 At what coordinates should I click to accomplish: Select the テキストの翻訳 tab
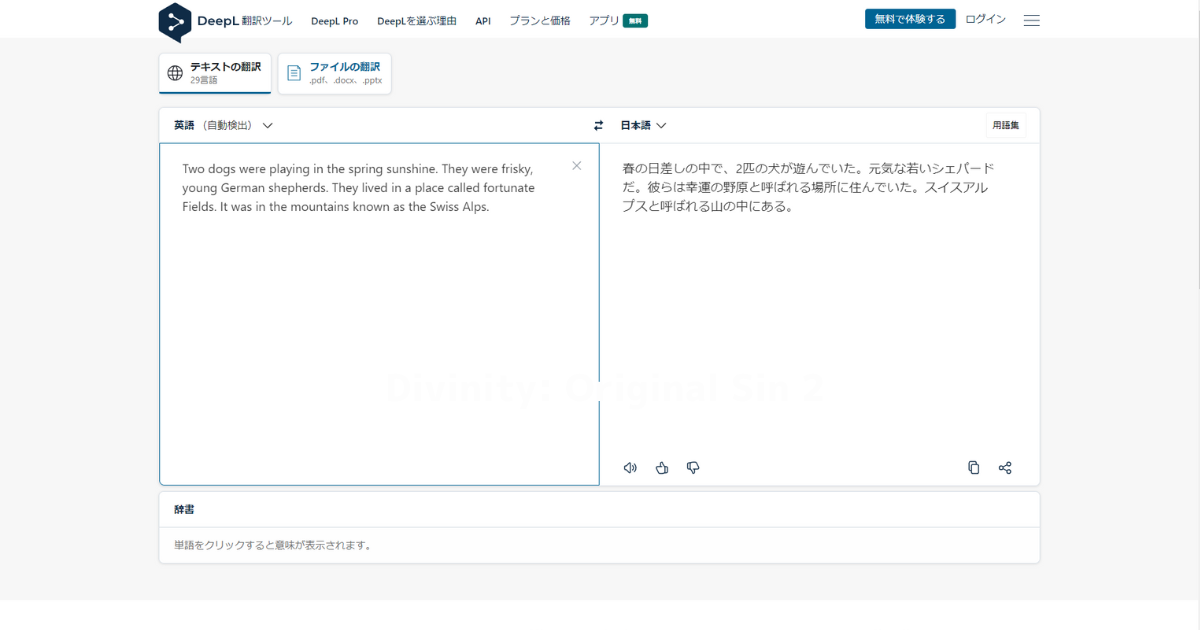pyautogui.click(x=214, y=72)
